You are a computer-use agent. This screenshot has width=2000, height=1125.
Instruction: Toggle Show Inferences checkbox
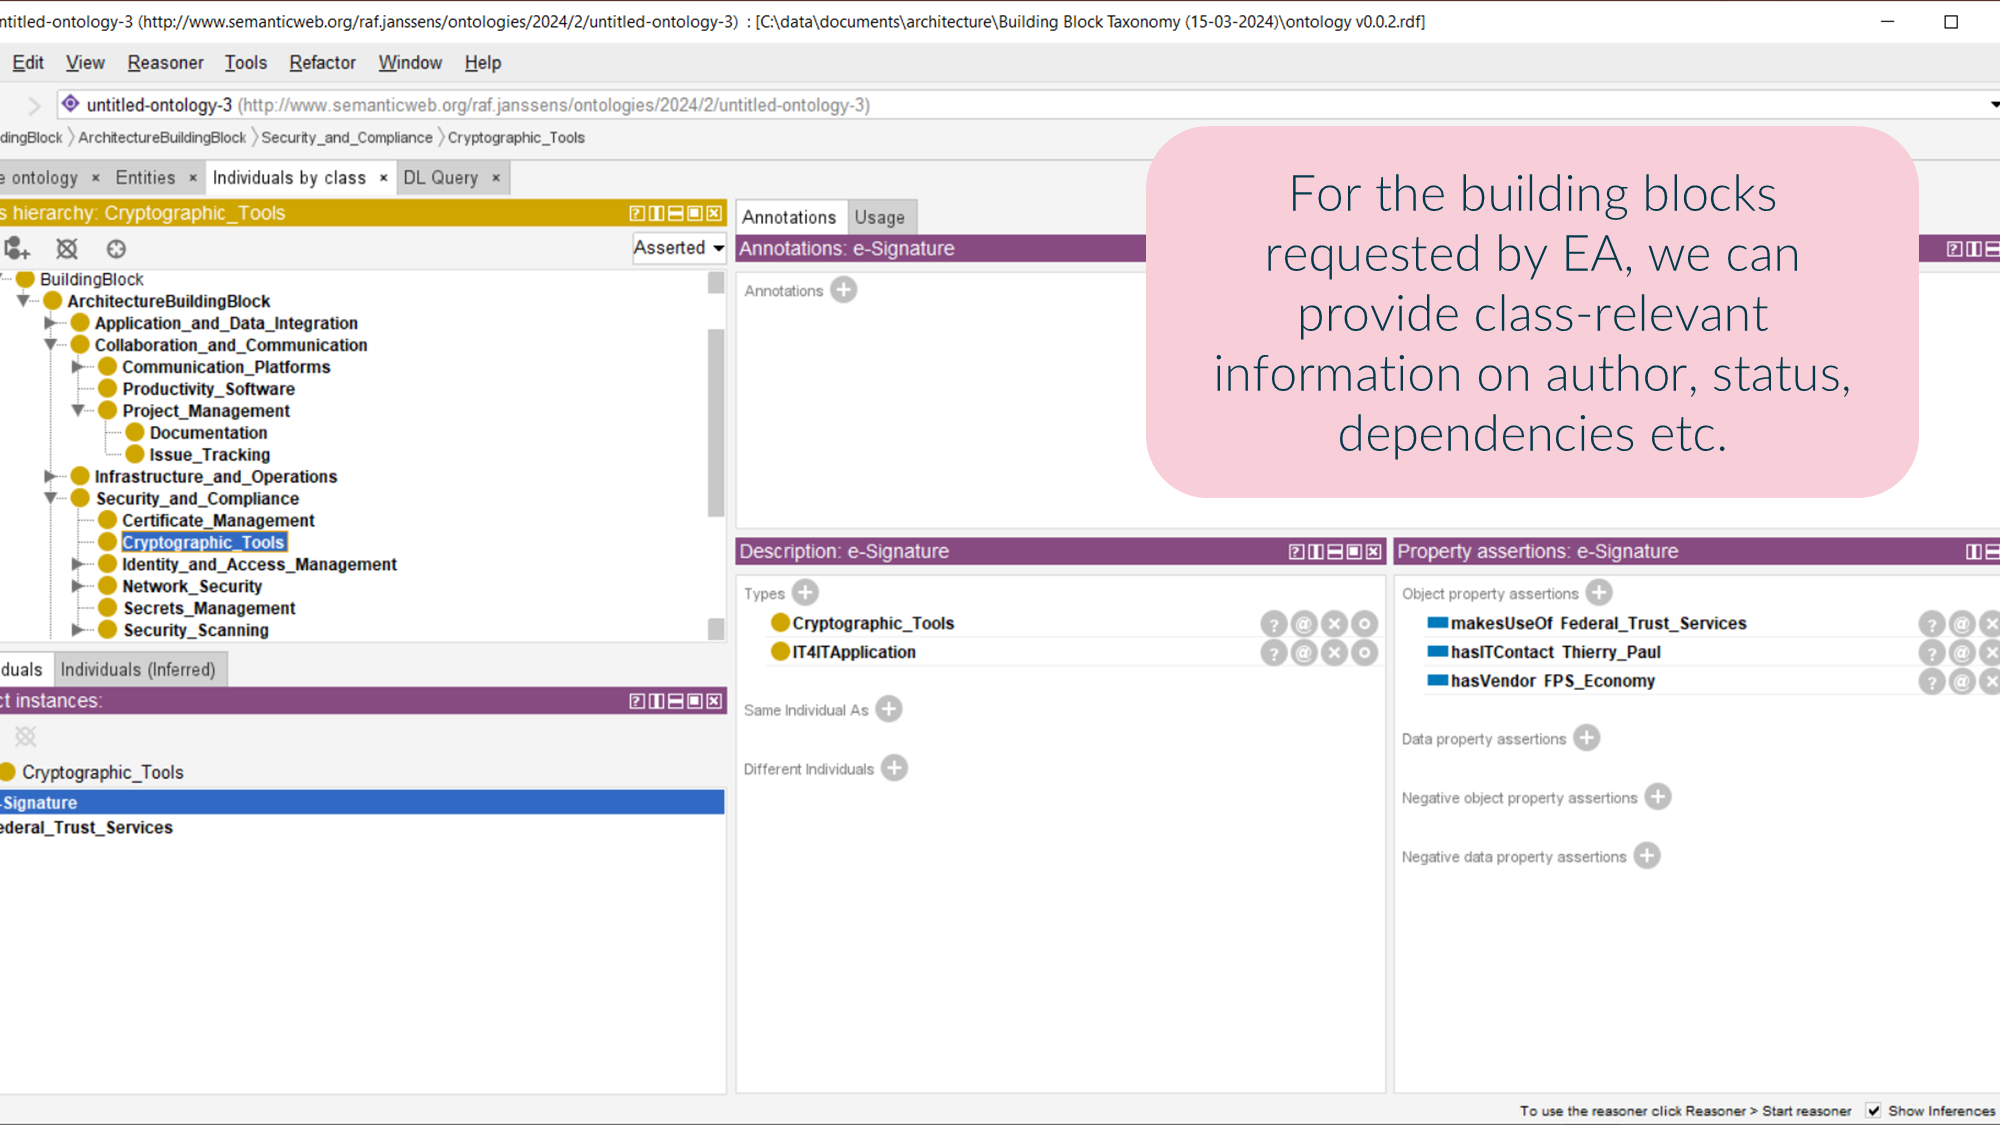tap(1873, 1110)
